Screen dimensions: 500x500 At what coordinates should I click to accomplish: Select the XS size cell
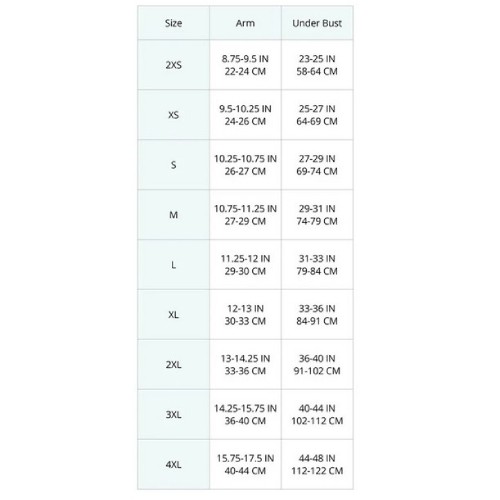173,115
